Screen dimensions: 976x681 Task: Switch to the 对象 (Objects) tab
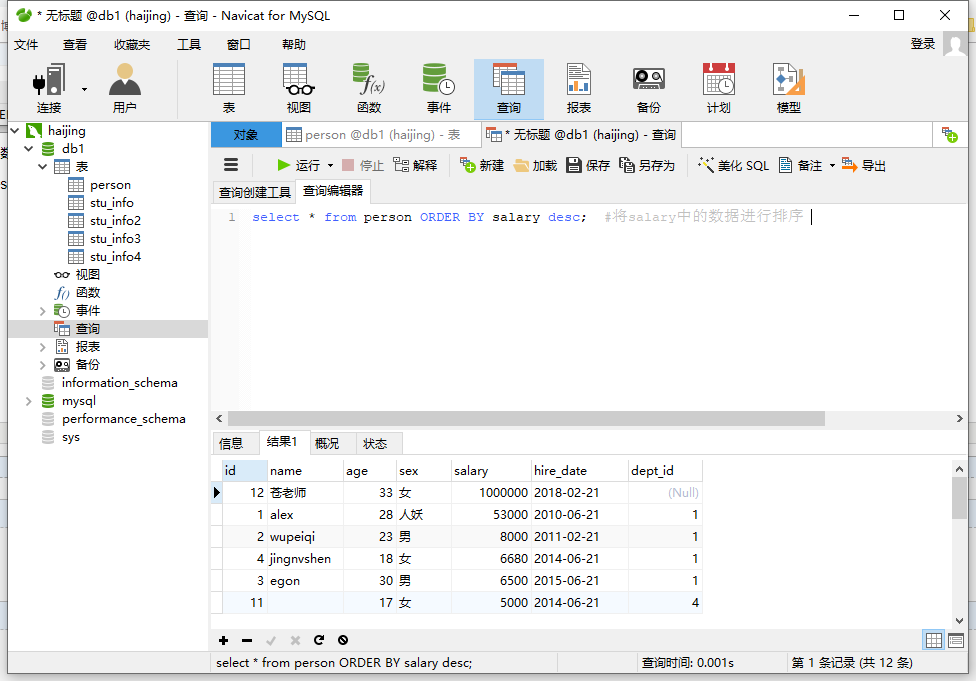(x=246, y=134)
